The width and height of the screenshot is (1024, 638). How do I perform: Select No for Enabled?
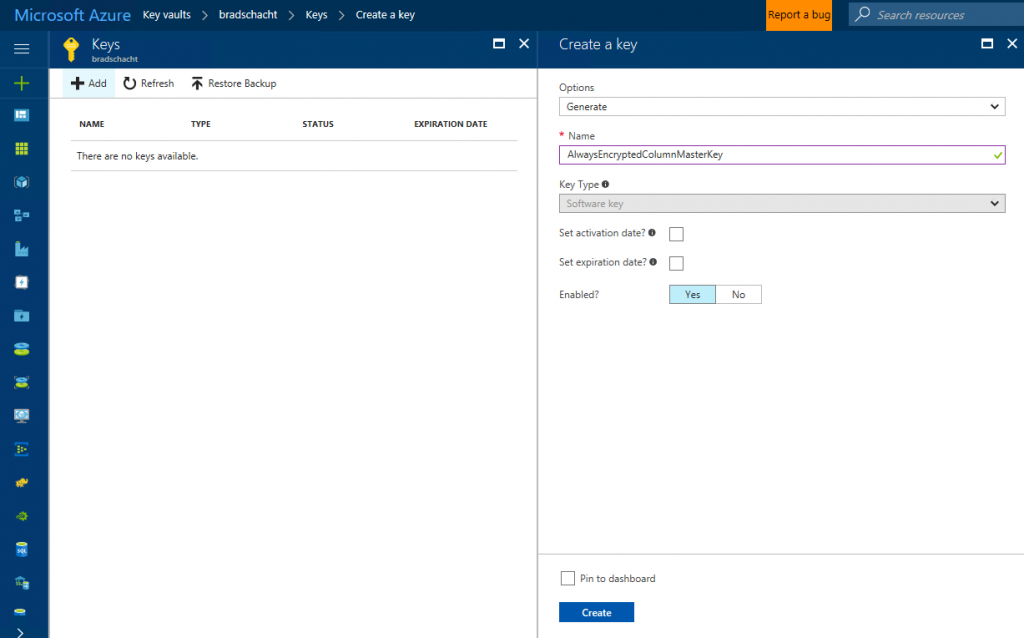(739, 295)
